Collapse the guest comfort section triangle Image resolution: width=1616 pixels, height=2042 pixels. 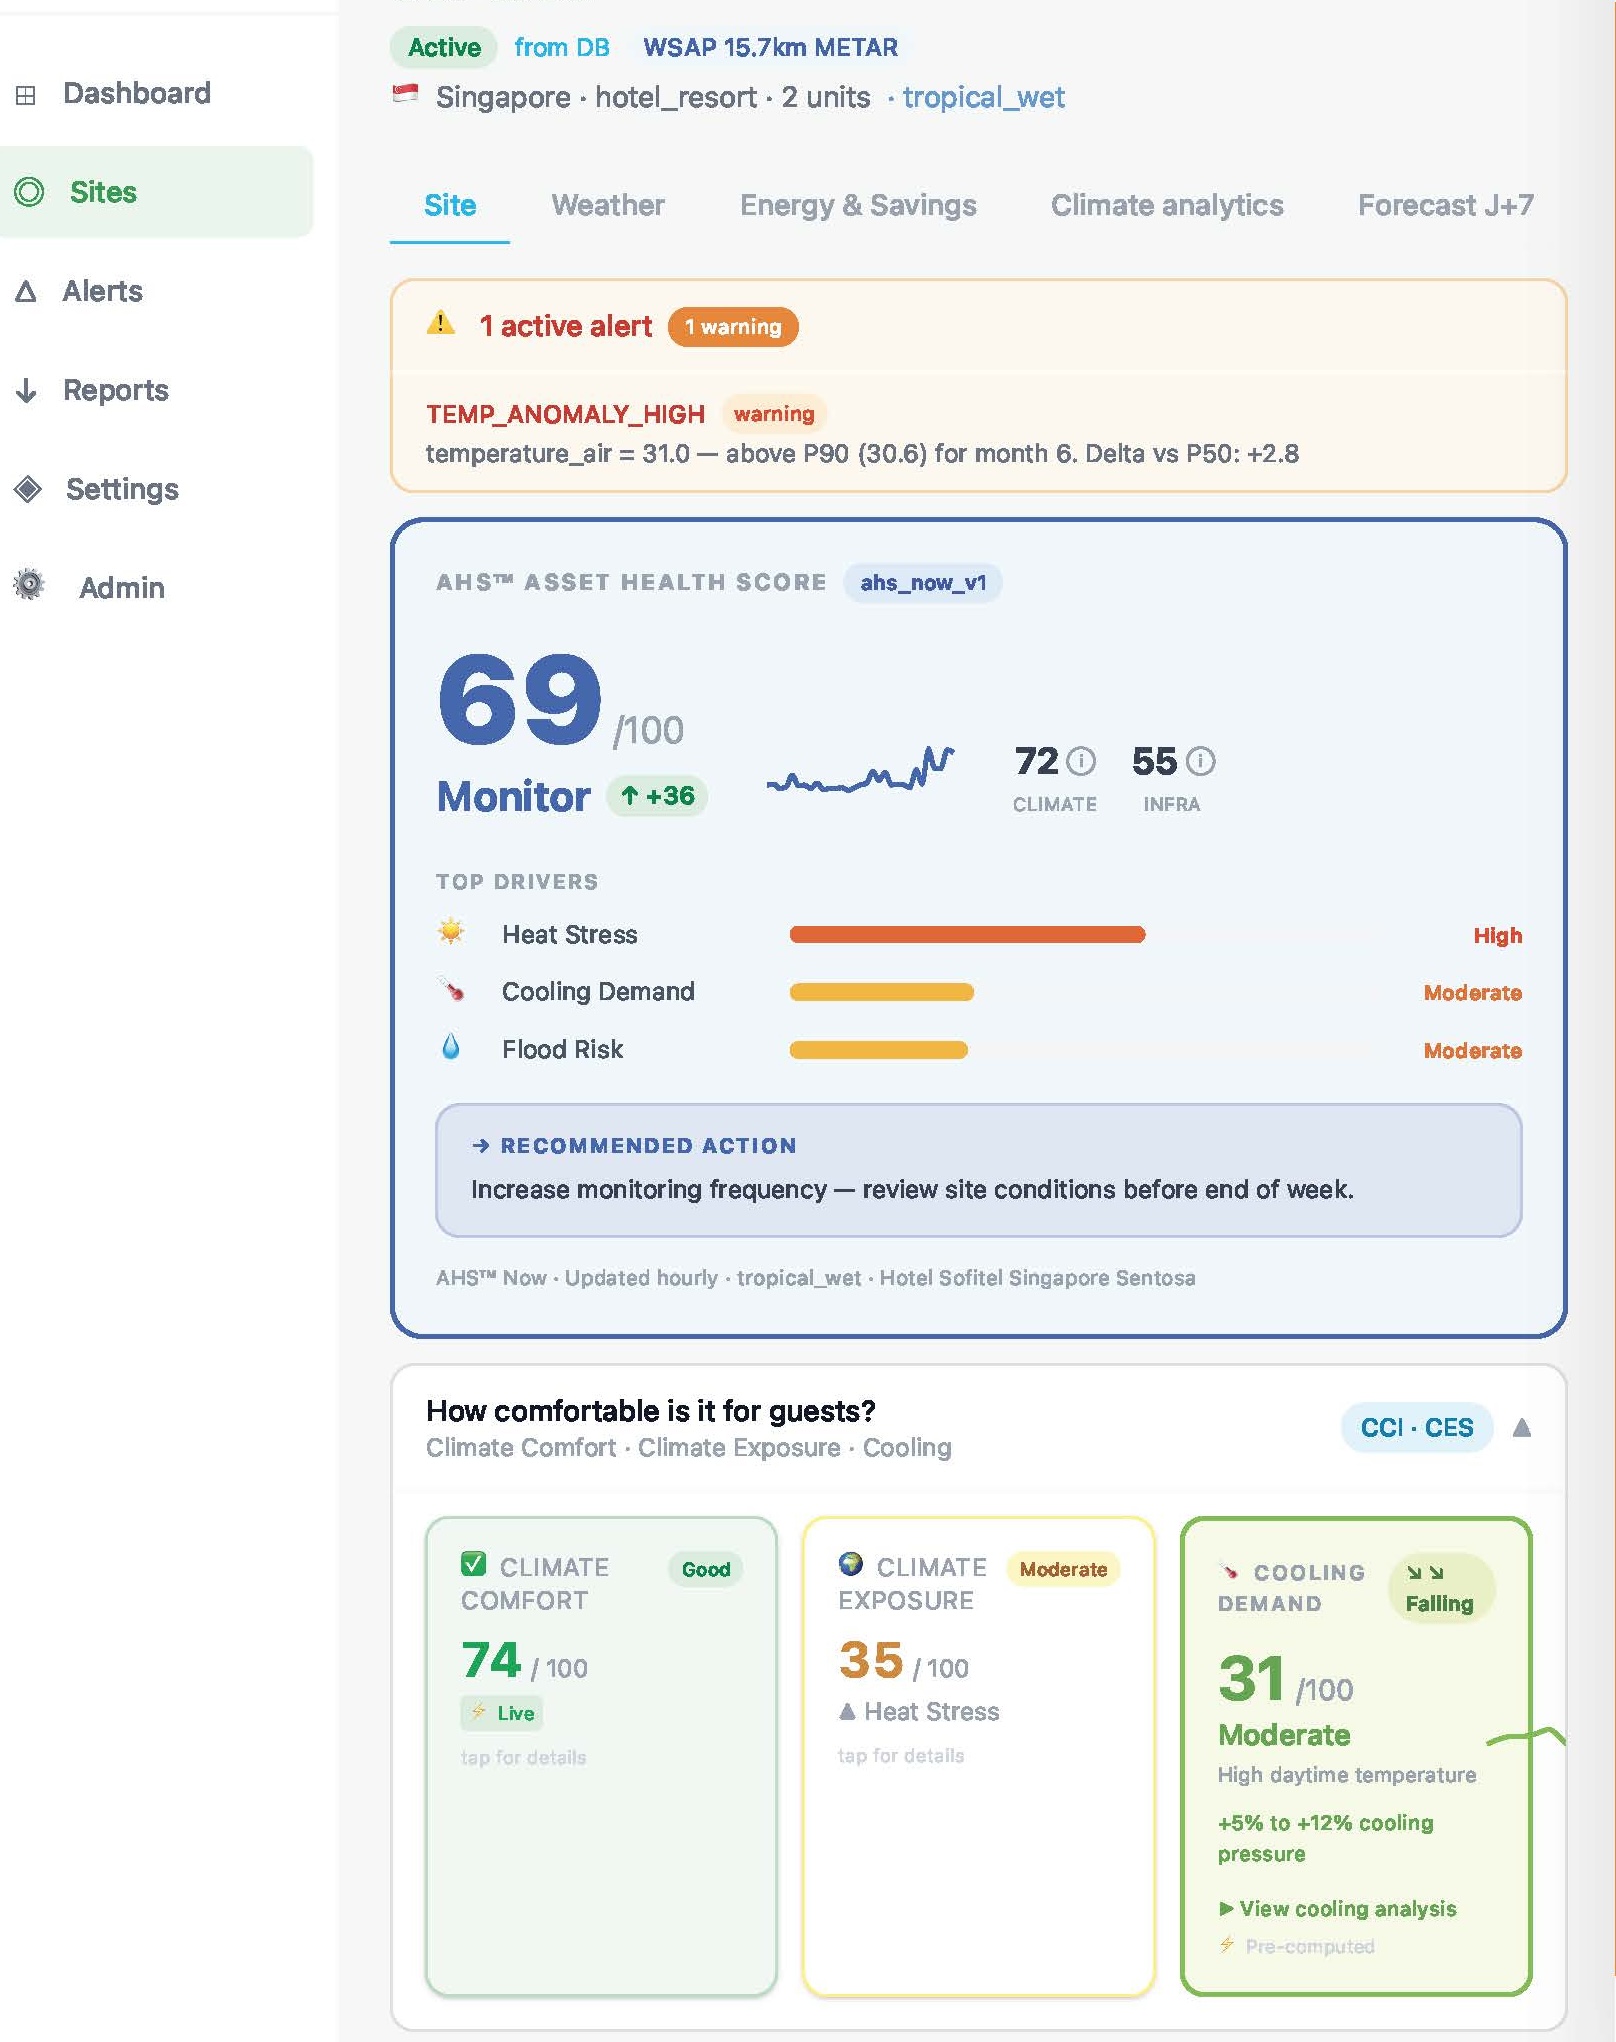point(1522,1427)
